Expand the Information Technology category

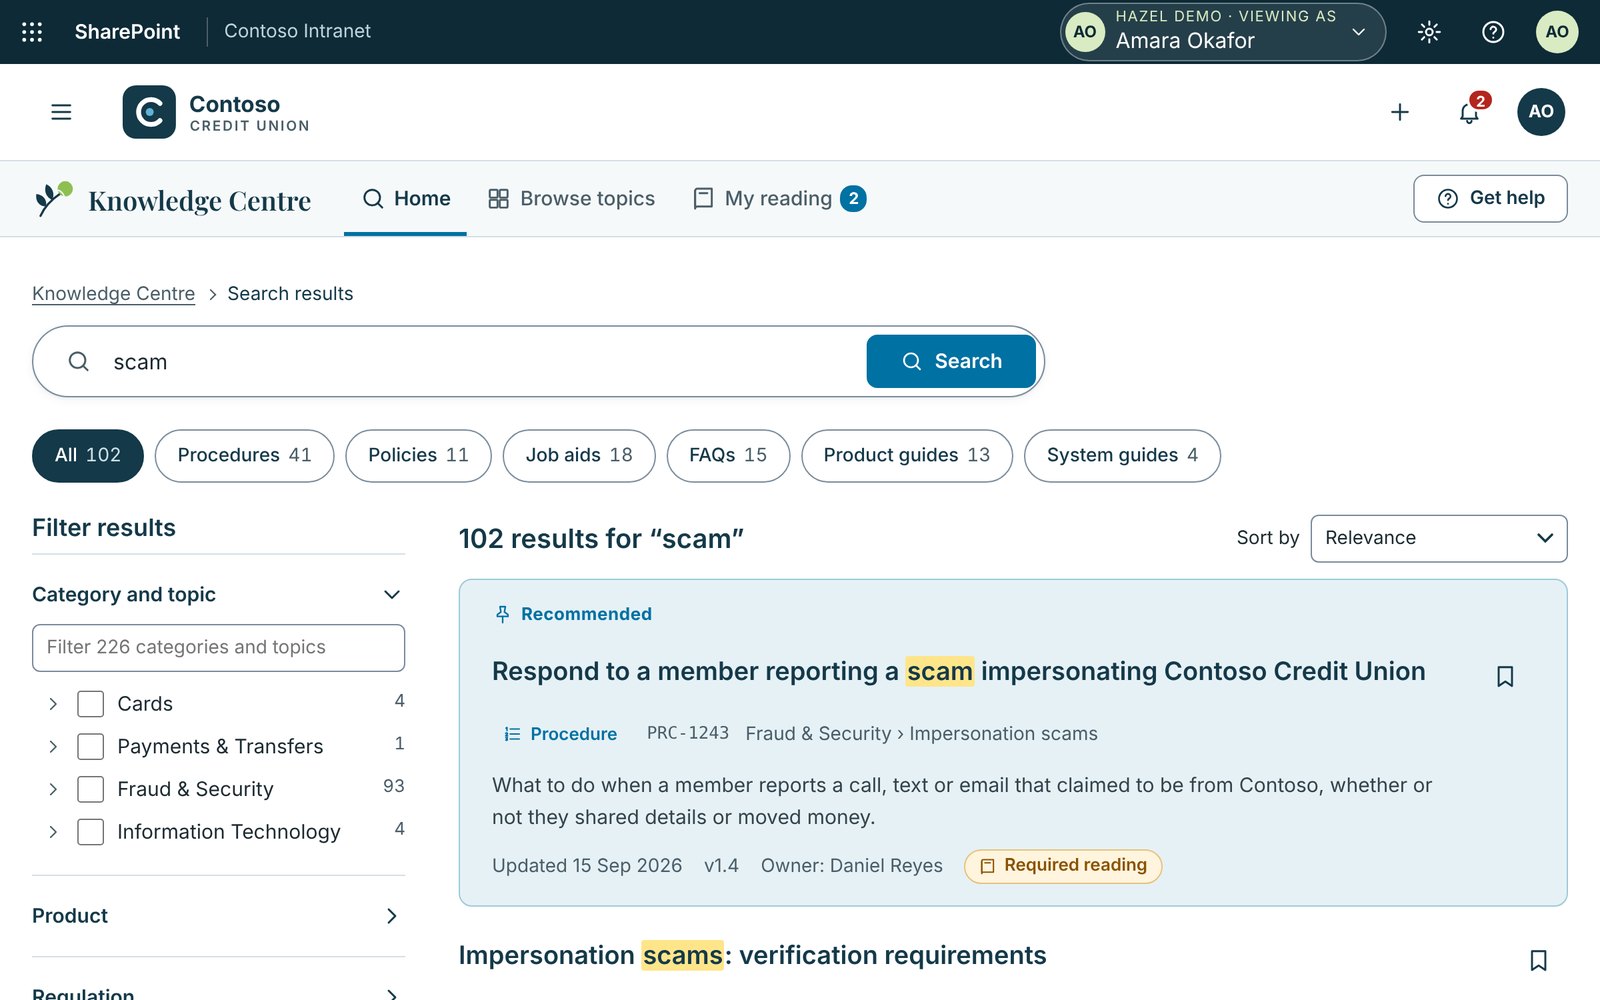[53, 832]
